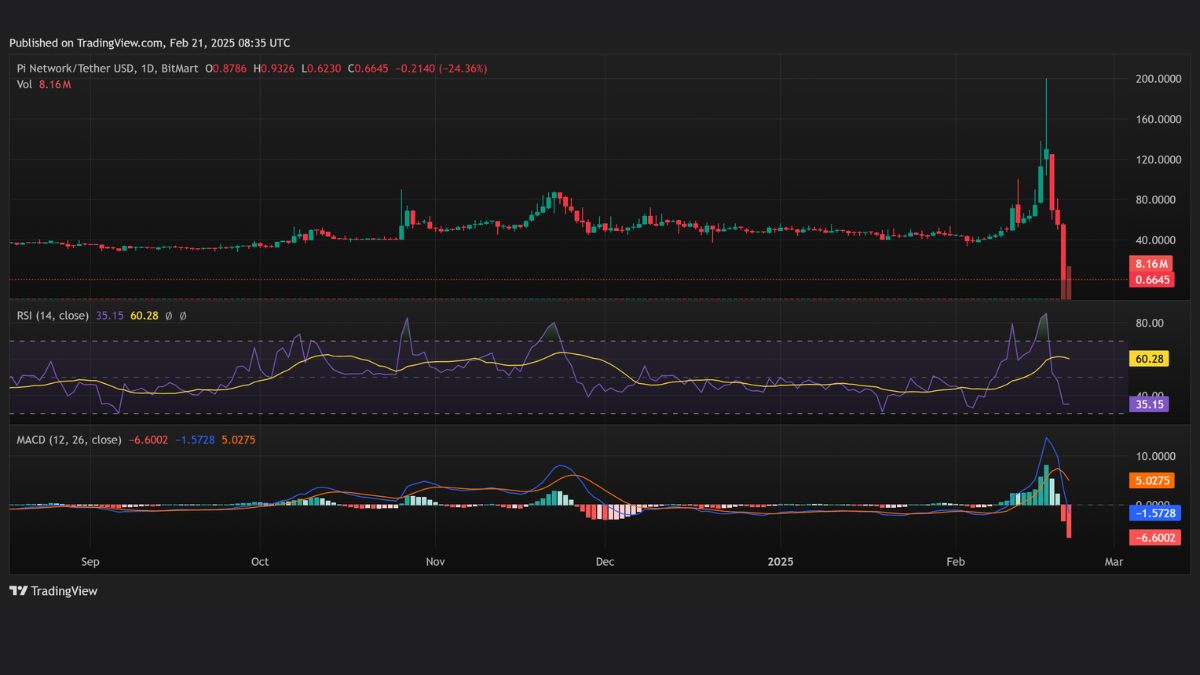The height and width of the screenshot is (675, 1200).
Task: Click the TradingView logo at chart bottom
Action: 53,591
